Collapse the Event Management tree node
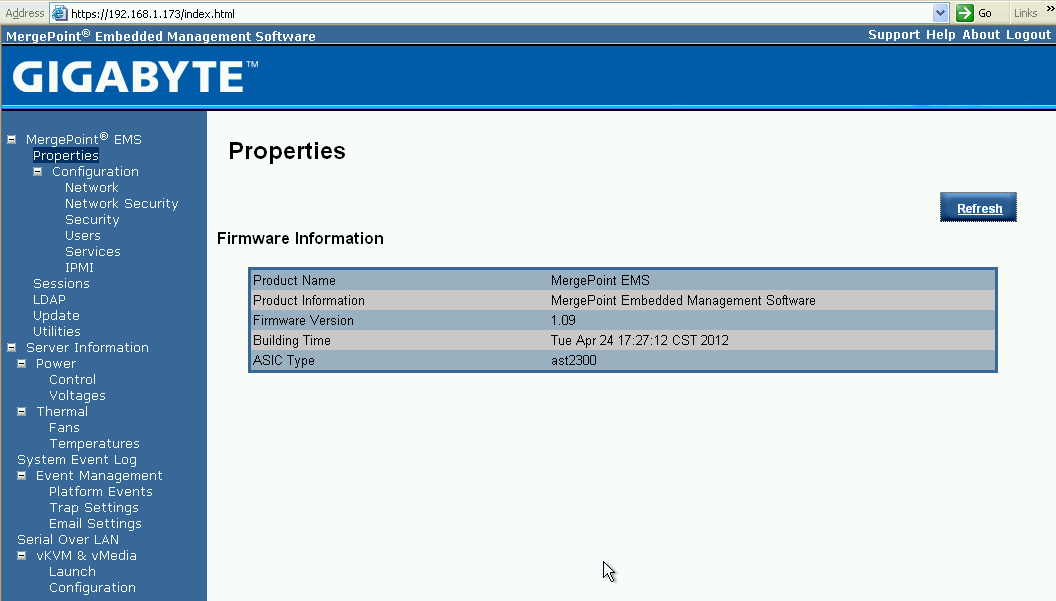 tap(22, 476)
